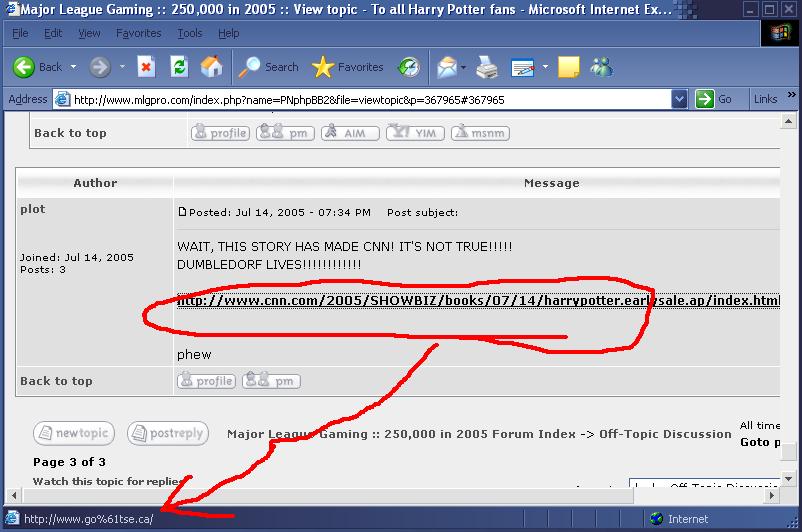Open the History clock icon

(x=409, y=67)
